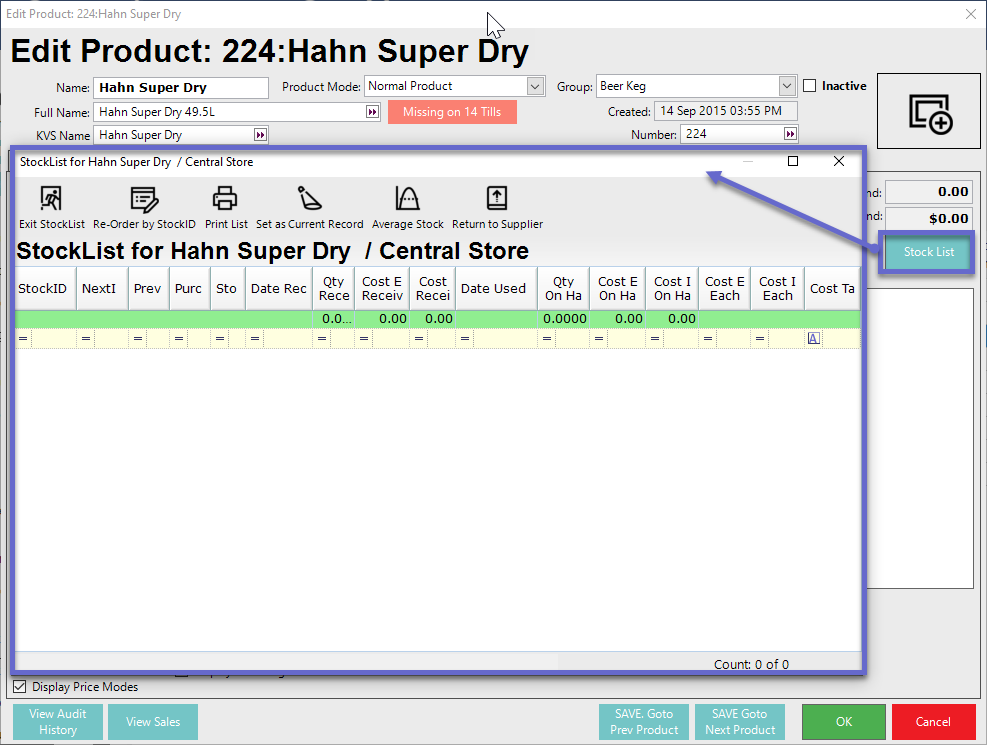
Task: Click the Date Rec filter row cell
Action: [x=279, y=339]
